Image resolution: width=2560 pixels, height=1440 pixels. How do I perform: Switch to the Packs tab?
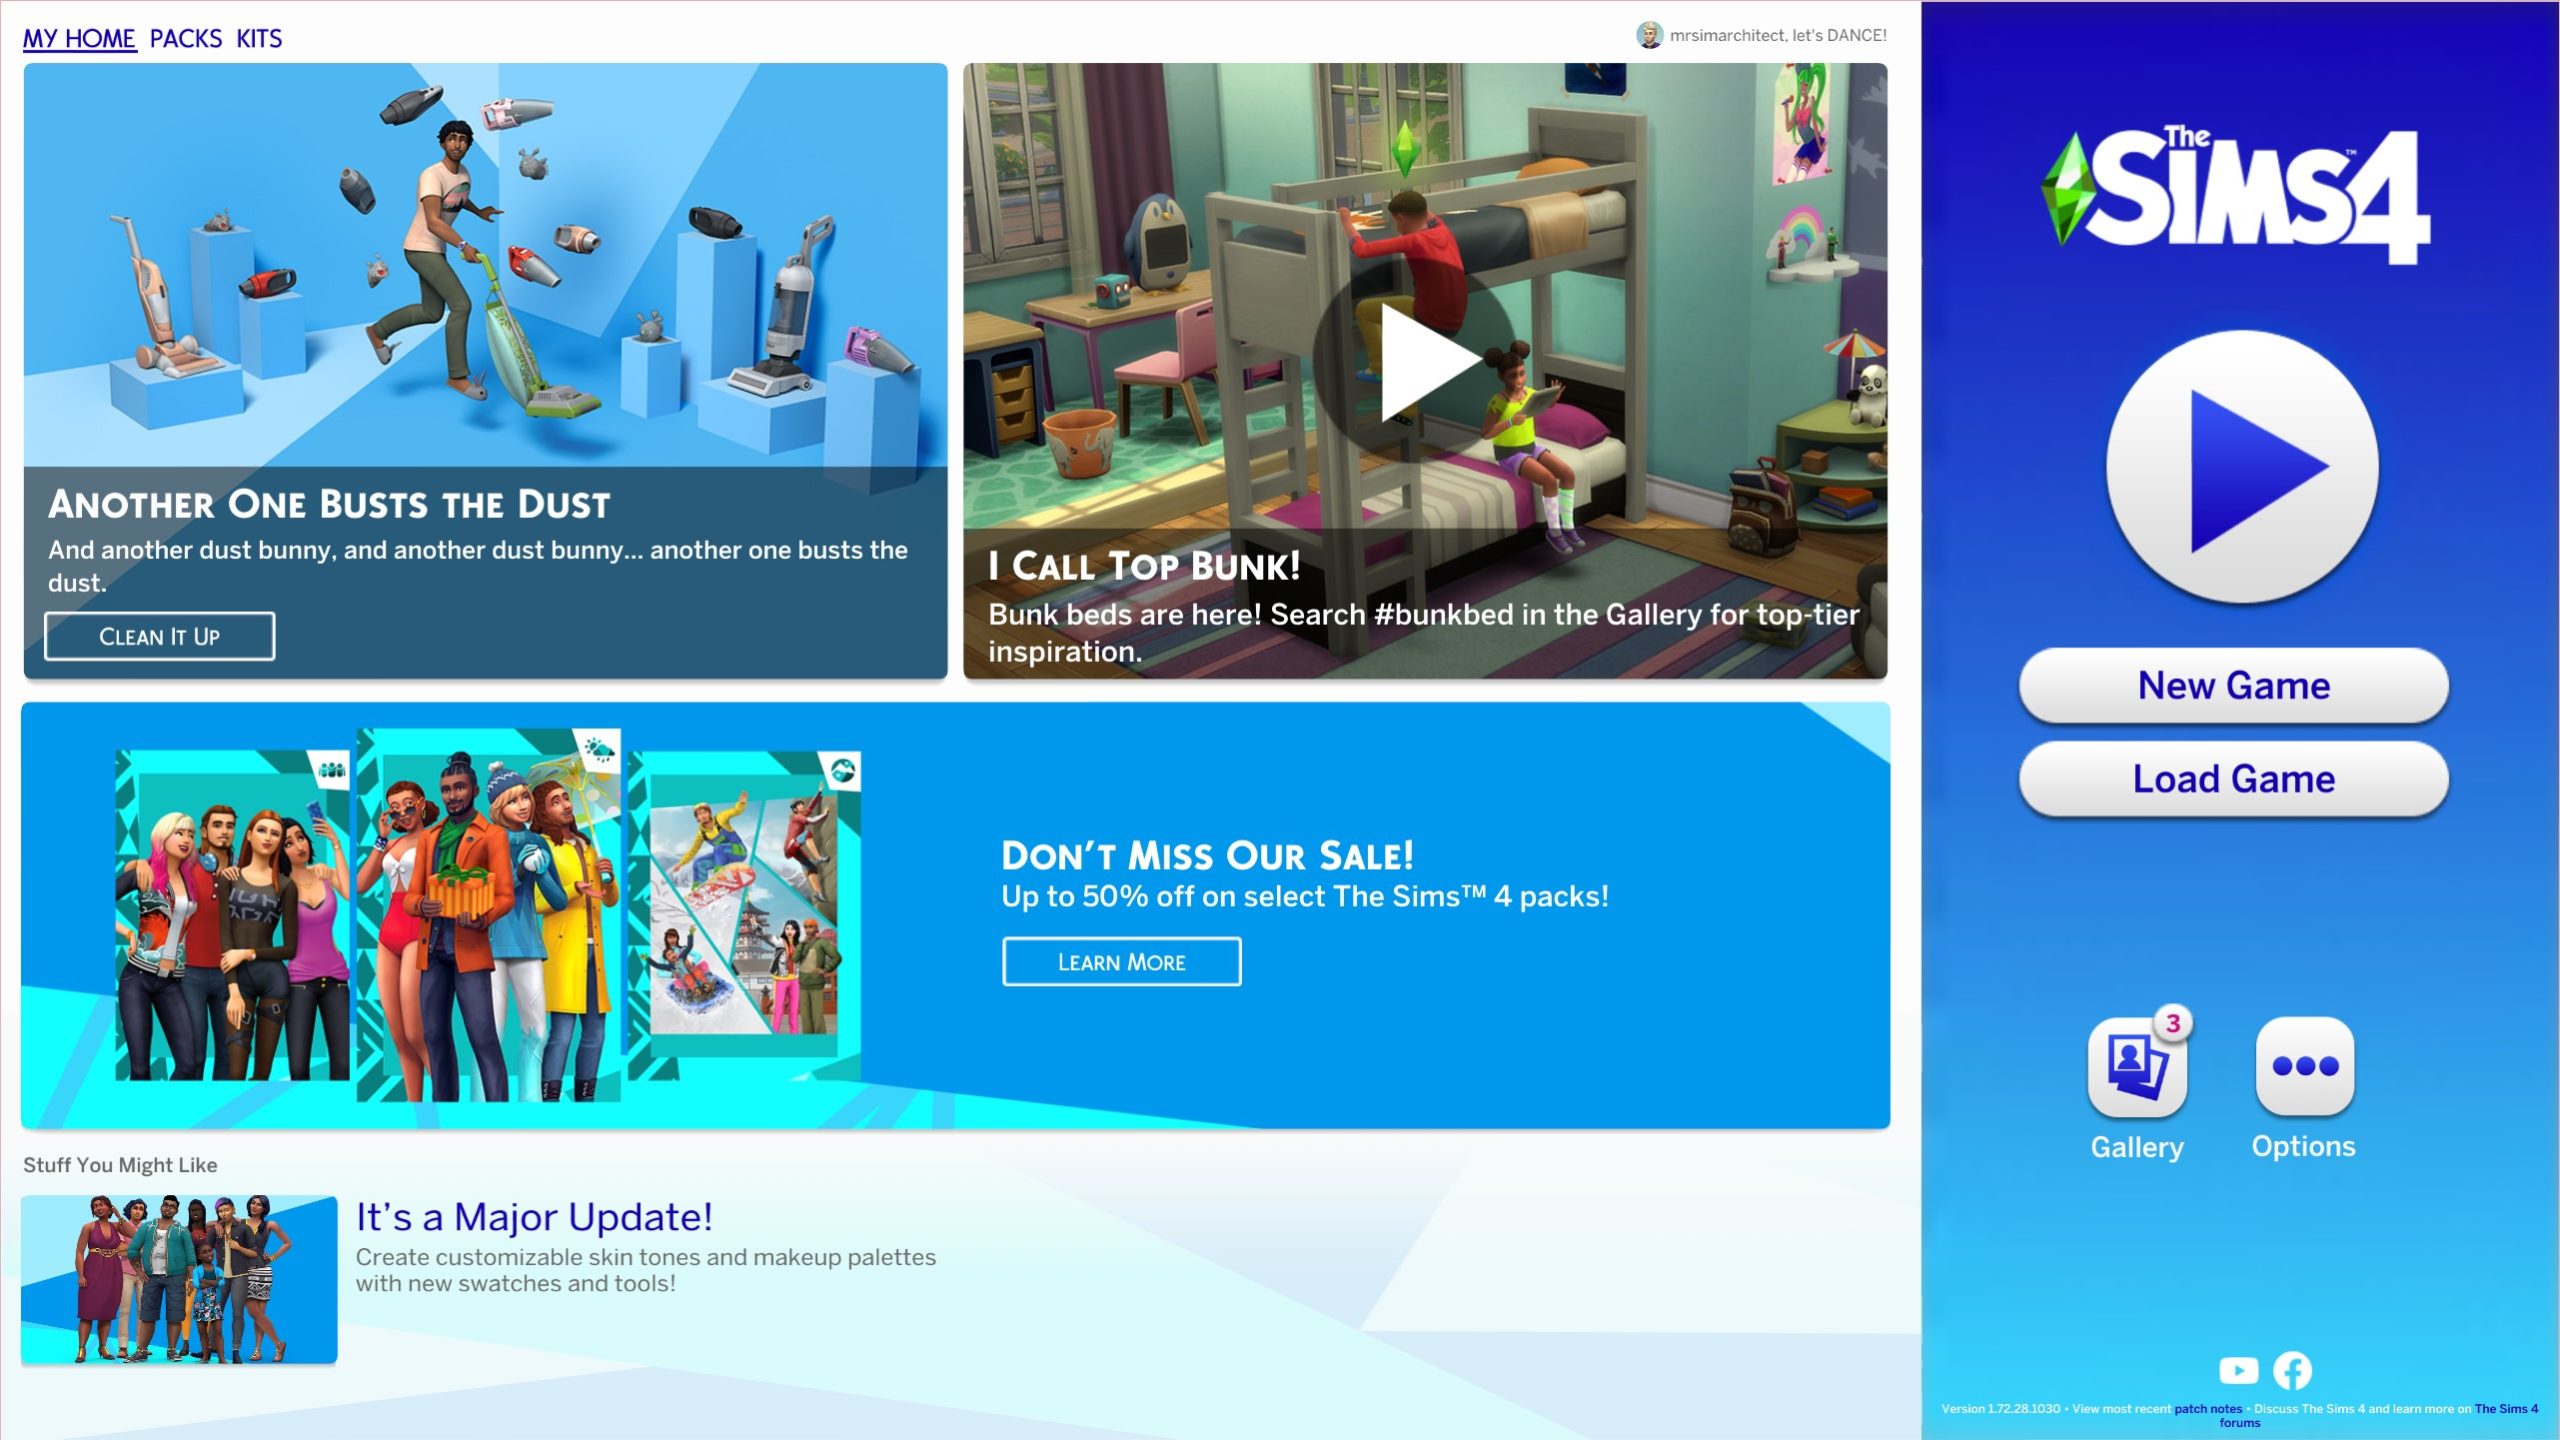(x=186, y=39)
